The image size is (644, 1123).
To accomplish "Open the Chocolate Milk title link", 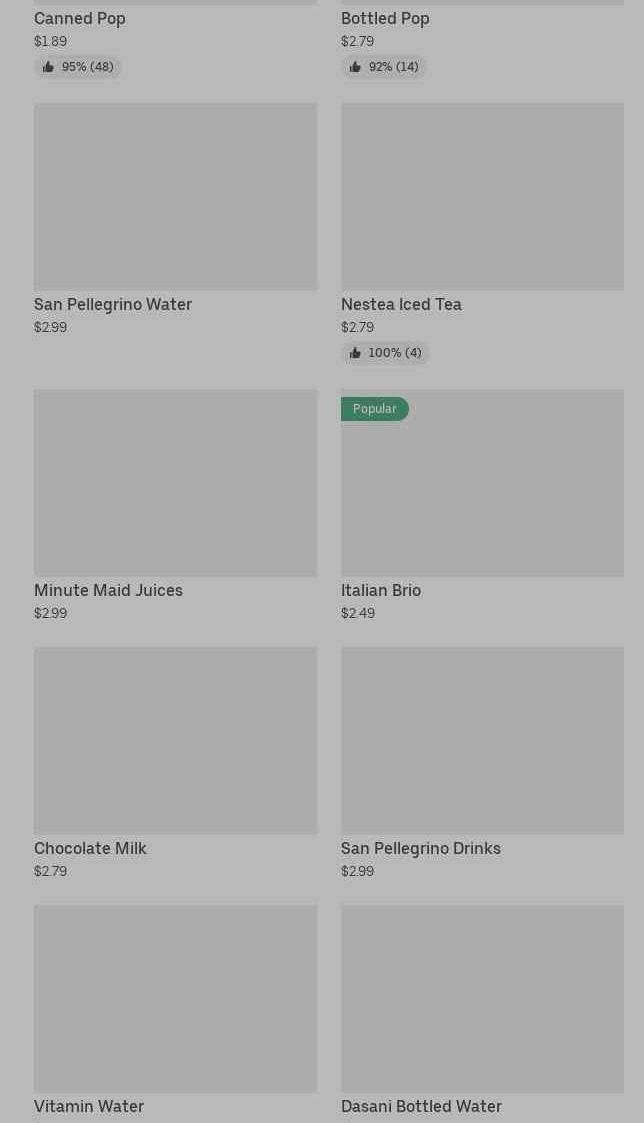I will point(90,848).
